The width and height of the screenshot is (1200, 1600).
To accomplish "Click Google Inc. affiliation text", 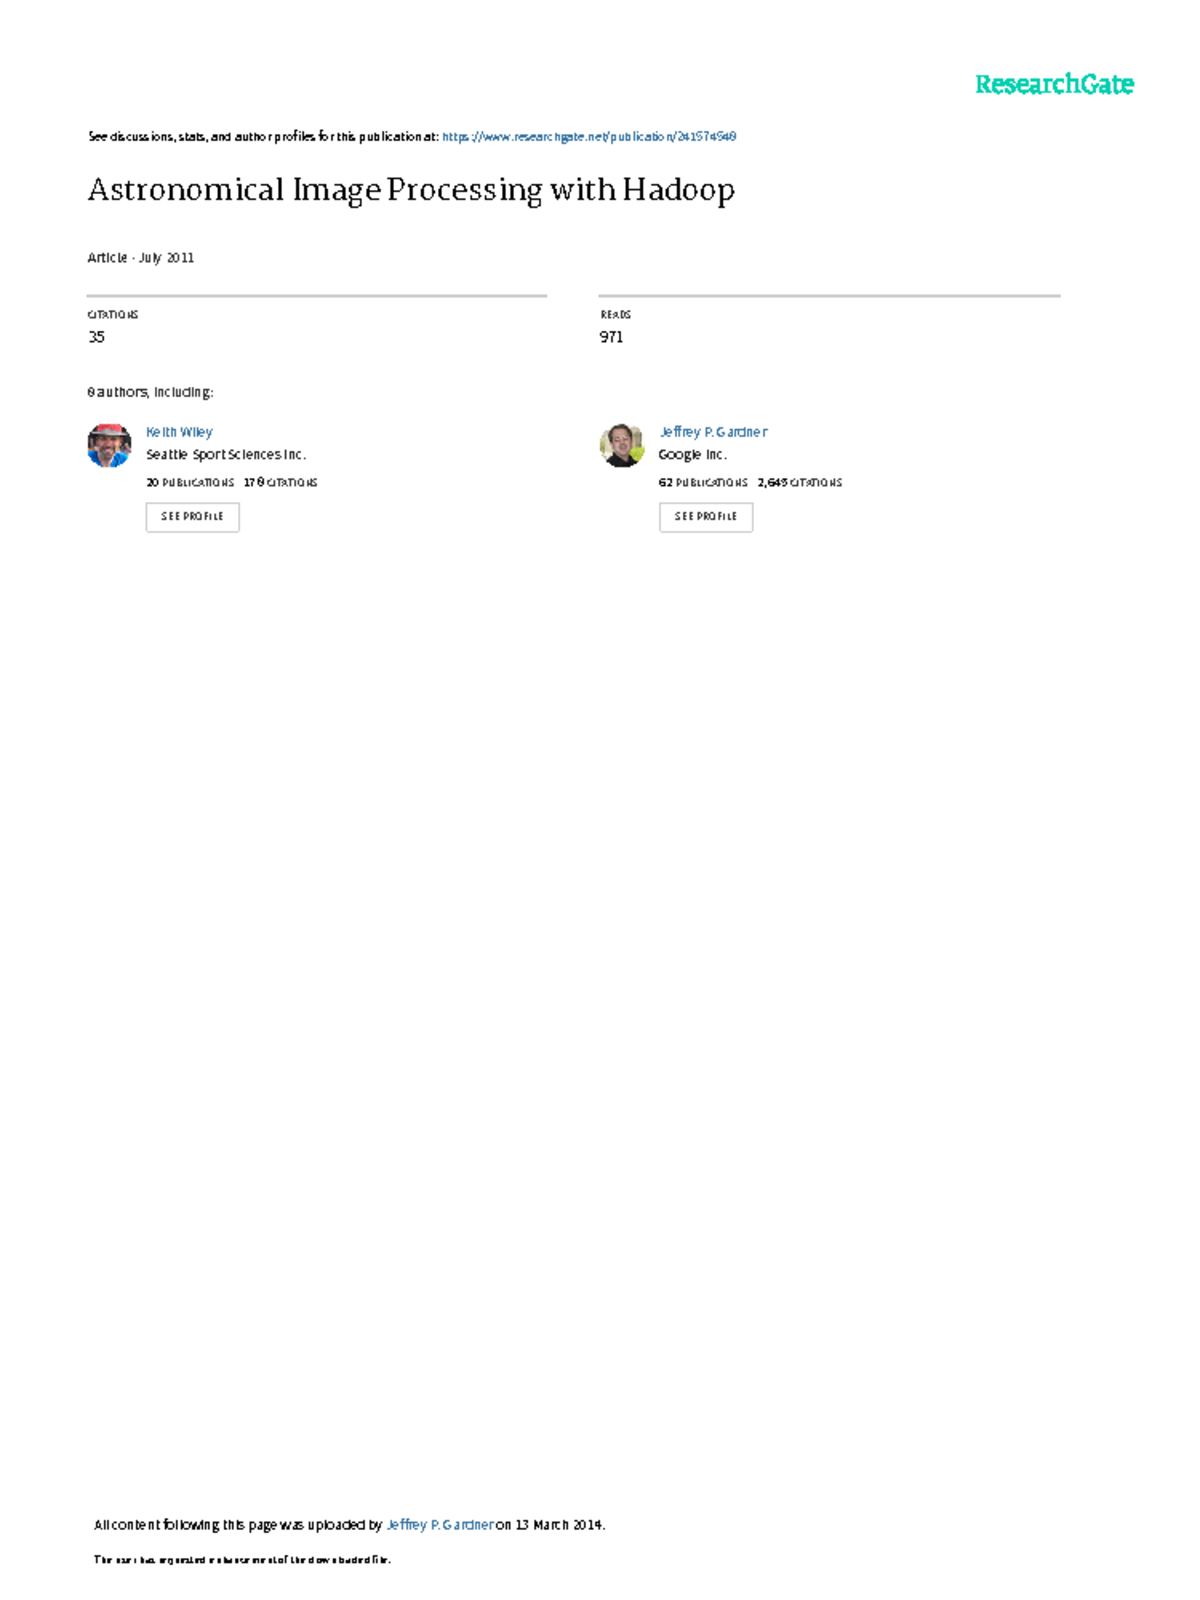I will [x=692, y=455].
